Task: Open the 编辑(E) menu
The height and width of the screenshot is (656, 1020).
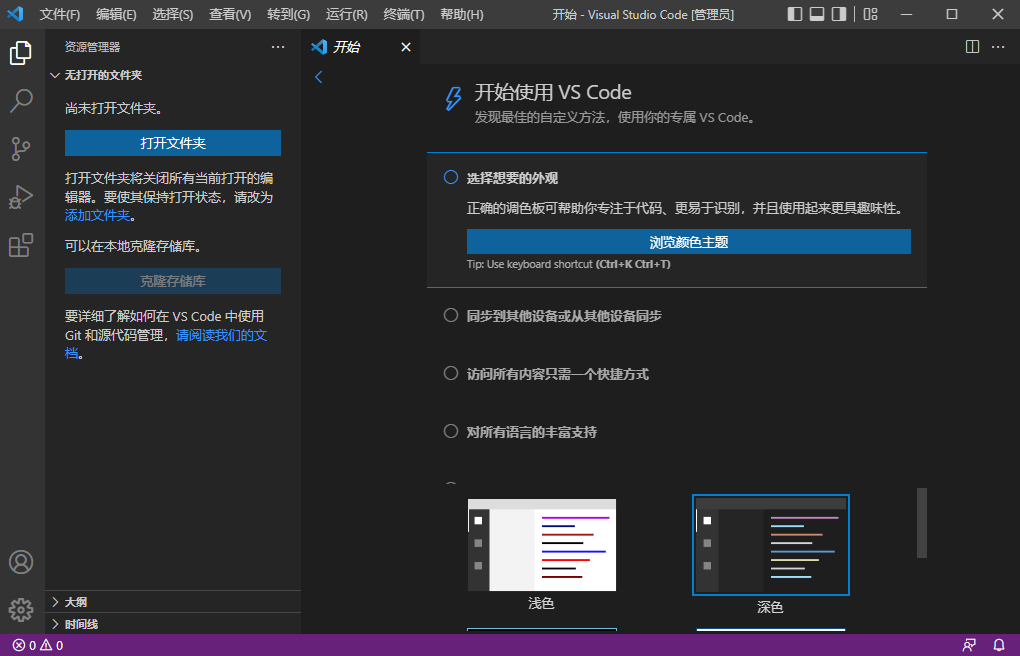Action: pos(116,14)
